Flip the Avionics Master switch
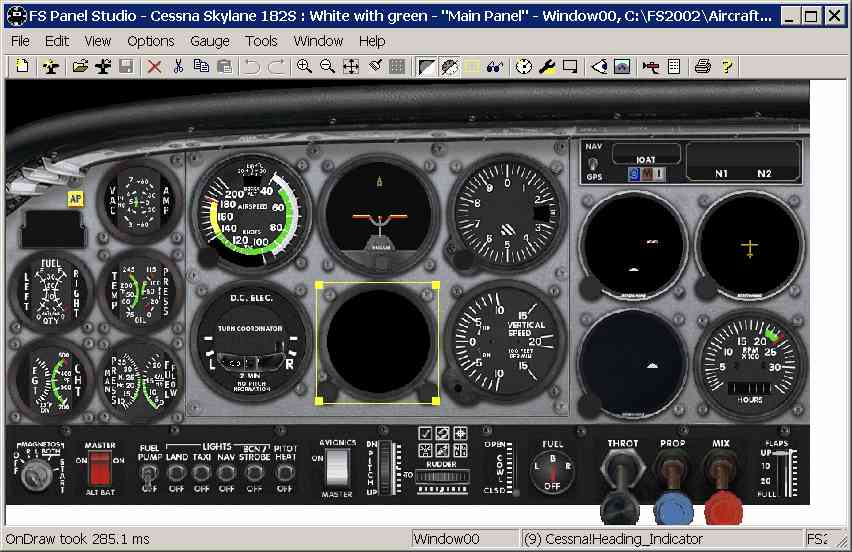 [x=337, y=468]
